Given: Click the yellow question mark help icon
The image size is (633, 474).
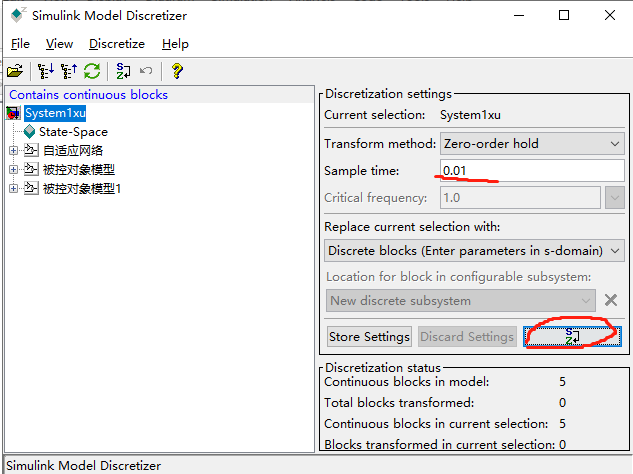Looking at the screenshot, I should [177, 71].
